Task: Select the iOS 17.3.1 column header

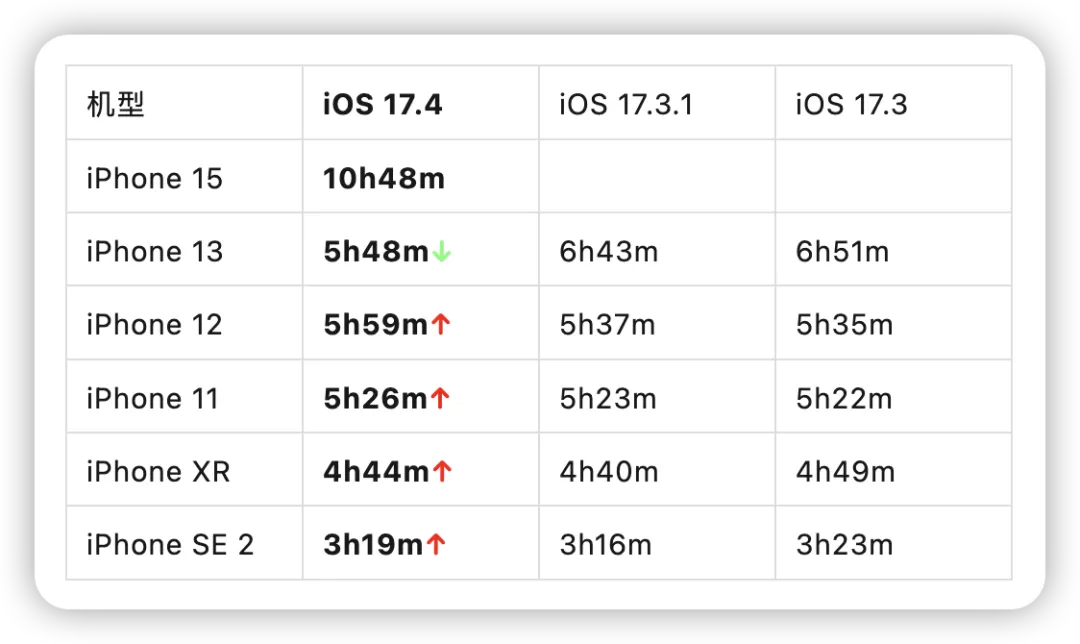Action: tap(626, 104)
